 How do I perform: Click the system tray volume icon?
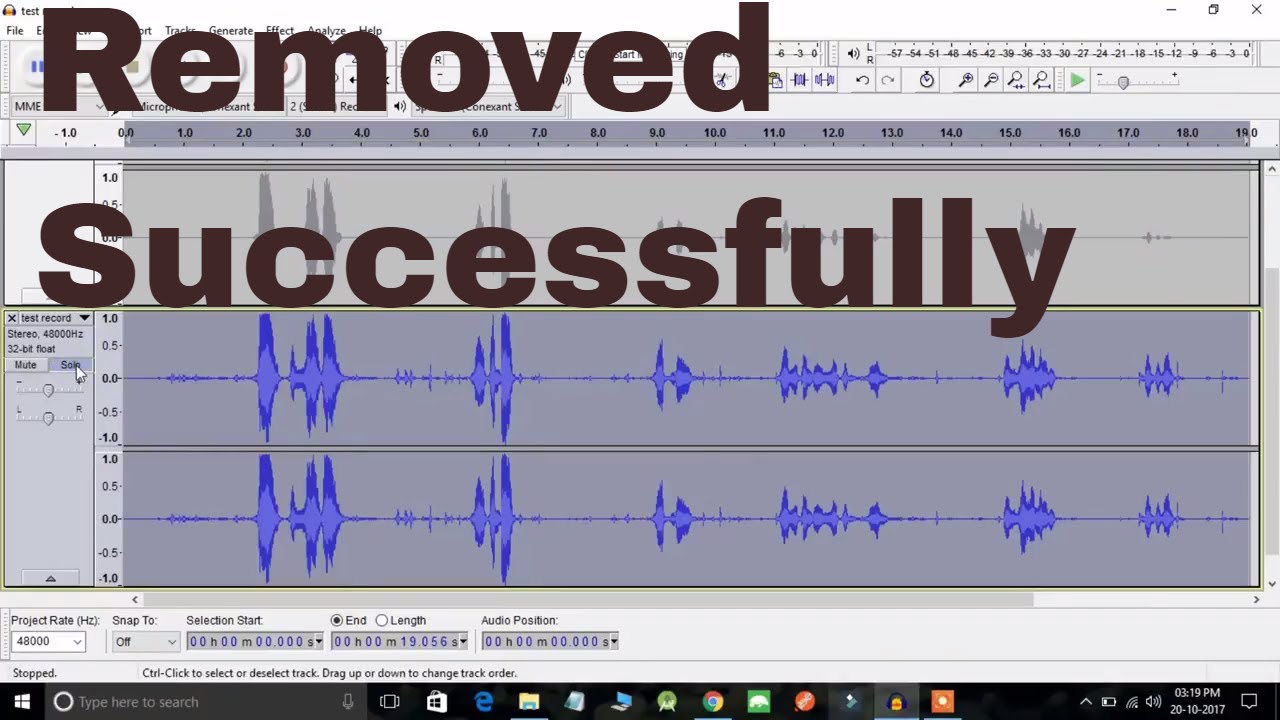1154,701
